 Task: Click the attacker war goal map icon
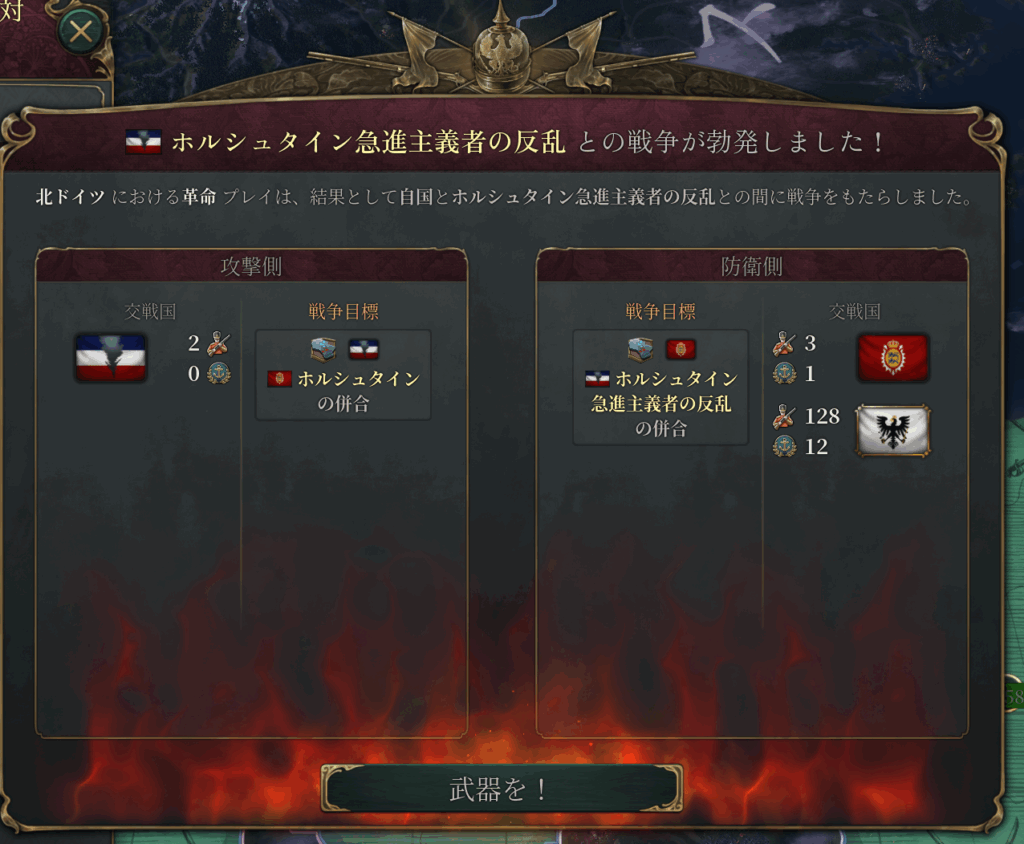(323, 349)
